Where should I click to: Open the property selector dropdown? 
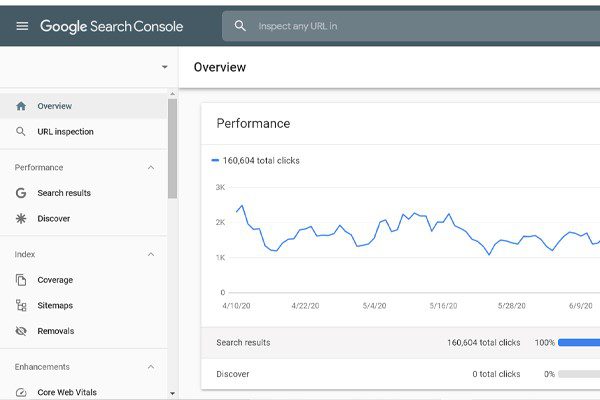[x=165, y=67]
